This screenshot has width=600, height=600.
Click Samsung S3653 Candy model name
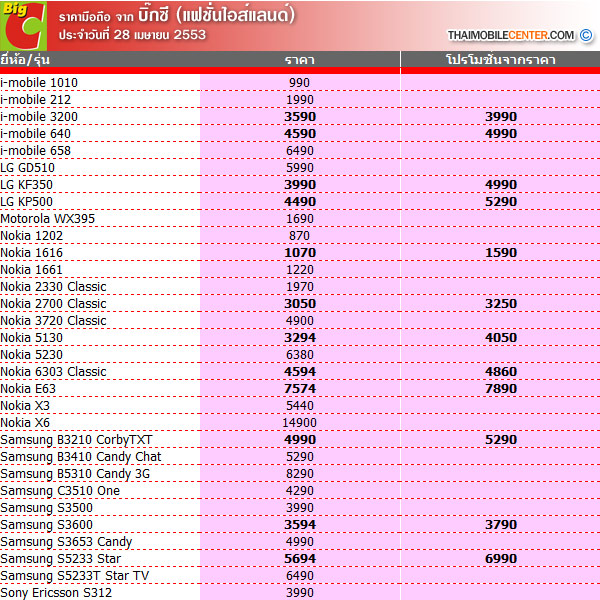[66, 542]
